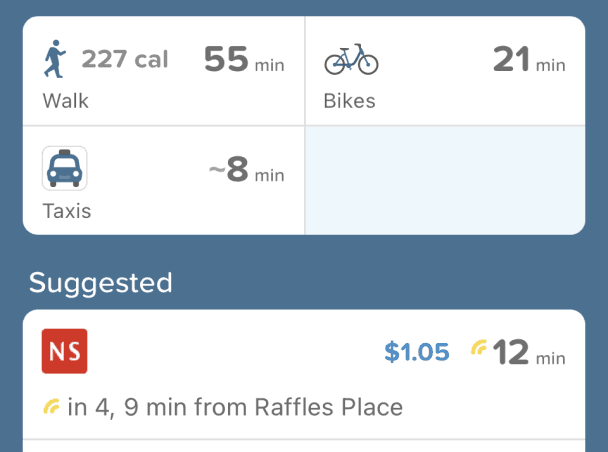
Task: Select the Taxis travel option label
Action: (x=67, y=211)
